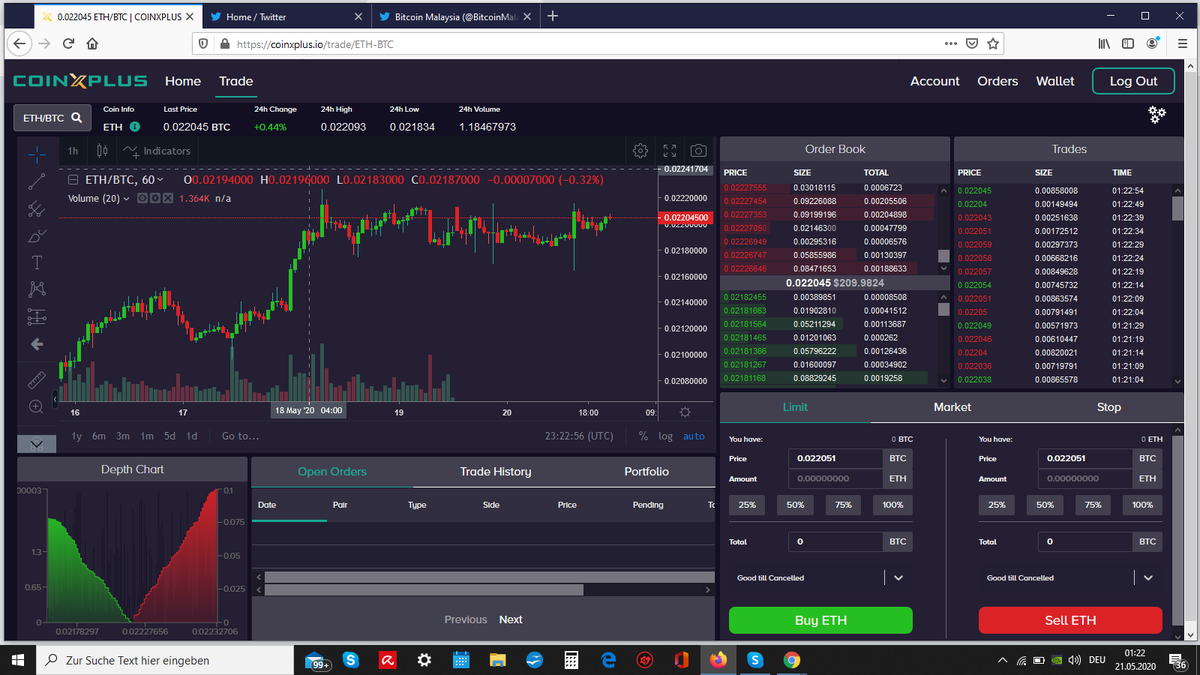Click the green Buy ETH button
Screen dimensions: 1200x675
(x=821, y=620)
